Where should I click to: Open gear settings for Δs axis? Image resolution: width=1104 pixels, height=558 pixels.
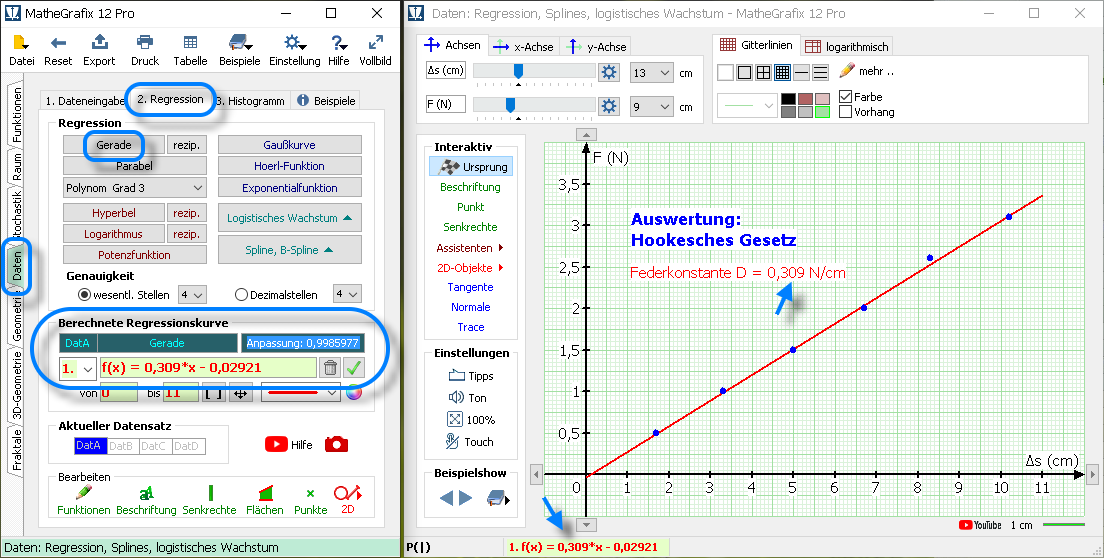coord(608,72)
